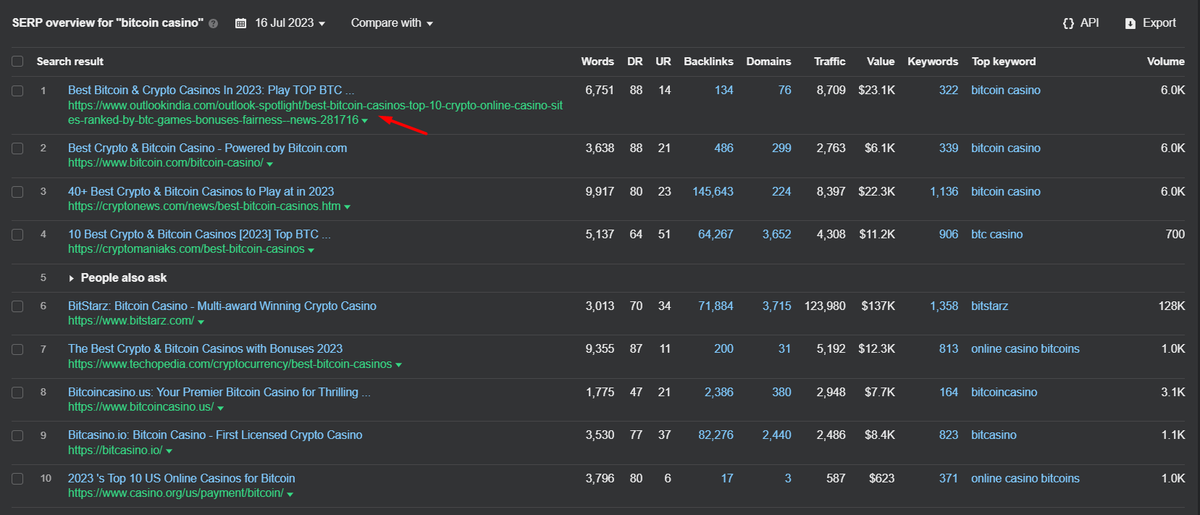Check the box for the techopedia.com result
Viewport: 1200px width, 515px height.
tap(17, 349)
